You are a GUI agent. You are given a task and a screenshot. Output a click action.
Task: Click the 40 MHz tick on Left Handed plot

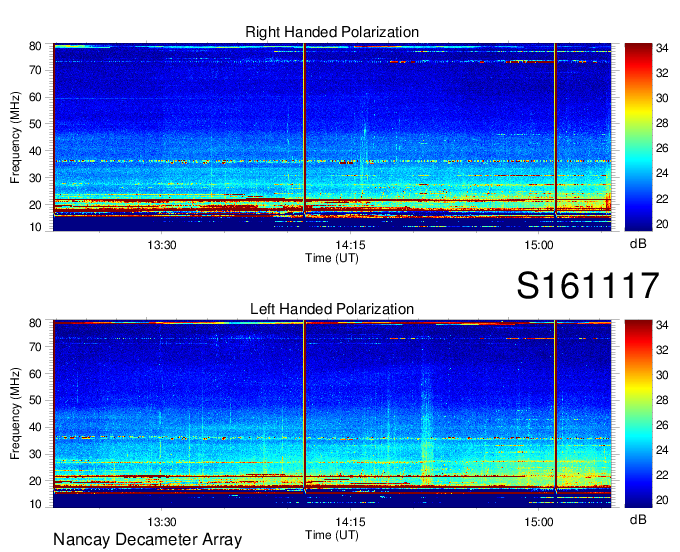click(x=35, y=427)
